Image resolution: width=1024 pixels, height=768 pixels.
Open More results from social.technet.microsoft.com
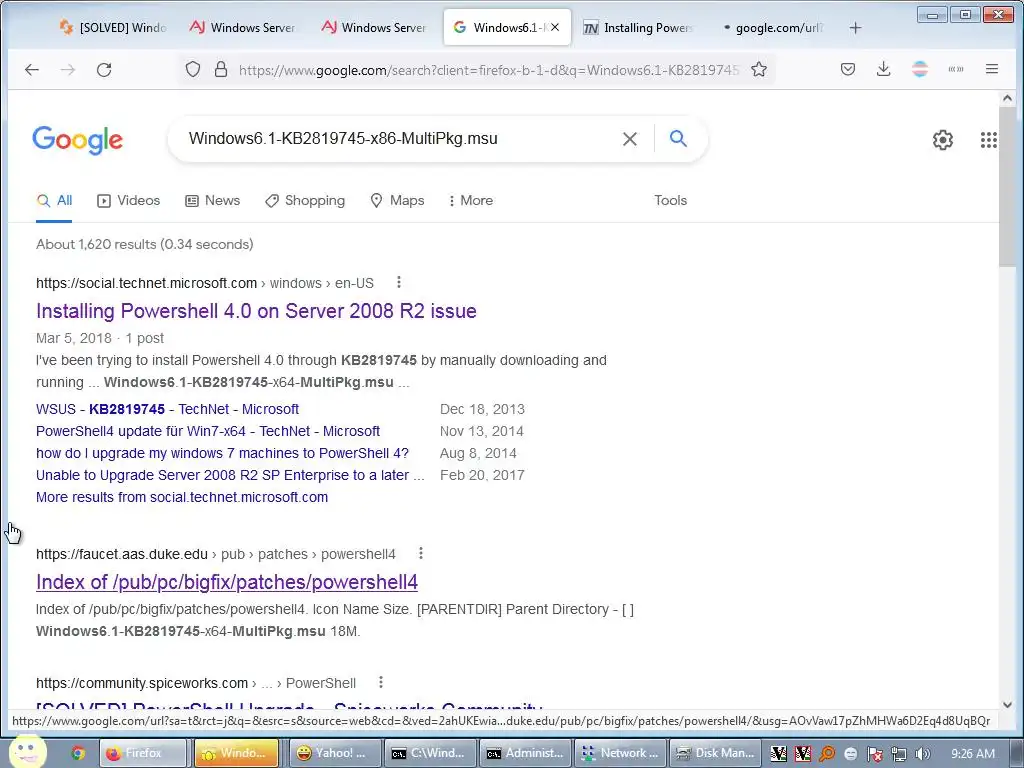tap(182, 497)
